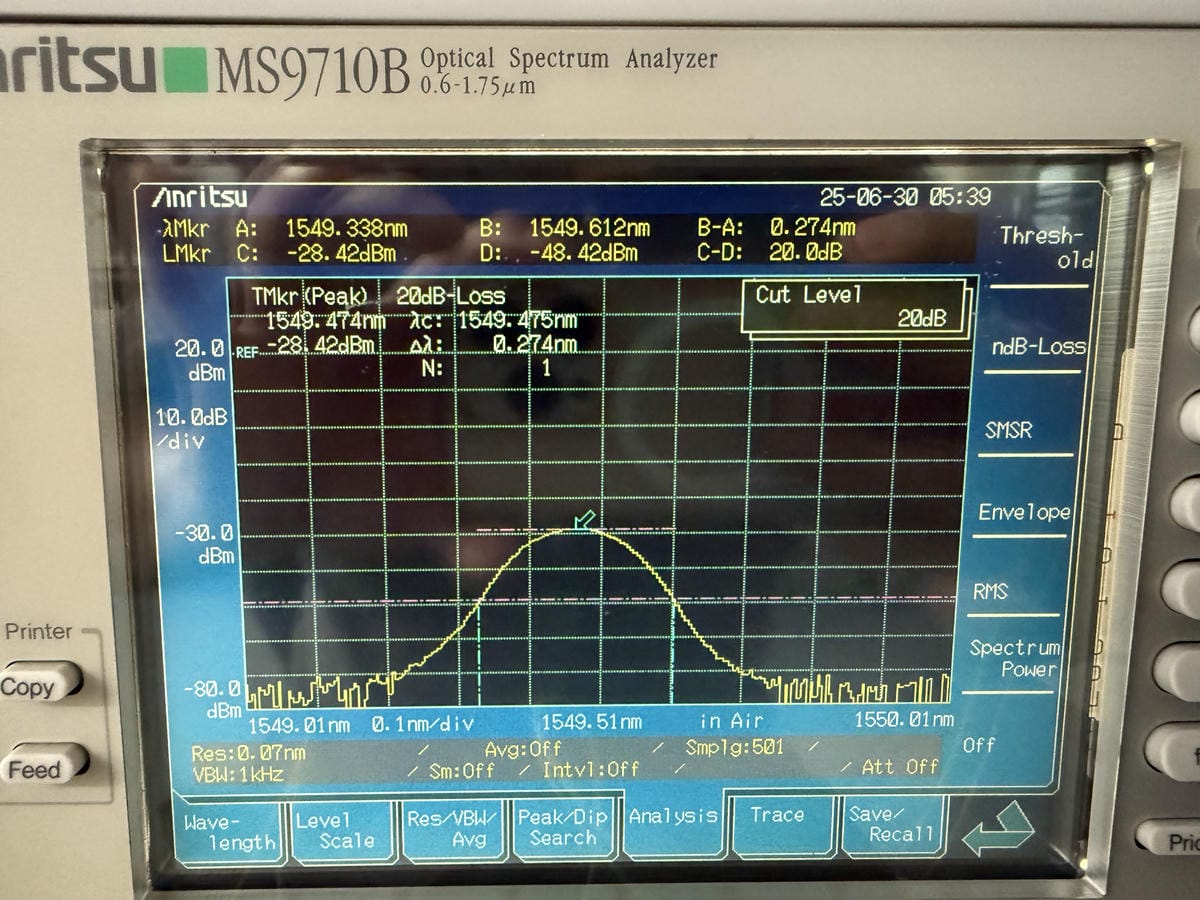
Task: Click the marker C level -28.42dBm in the LMkr row
Action: tap(340, 254)
